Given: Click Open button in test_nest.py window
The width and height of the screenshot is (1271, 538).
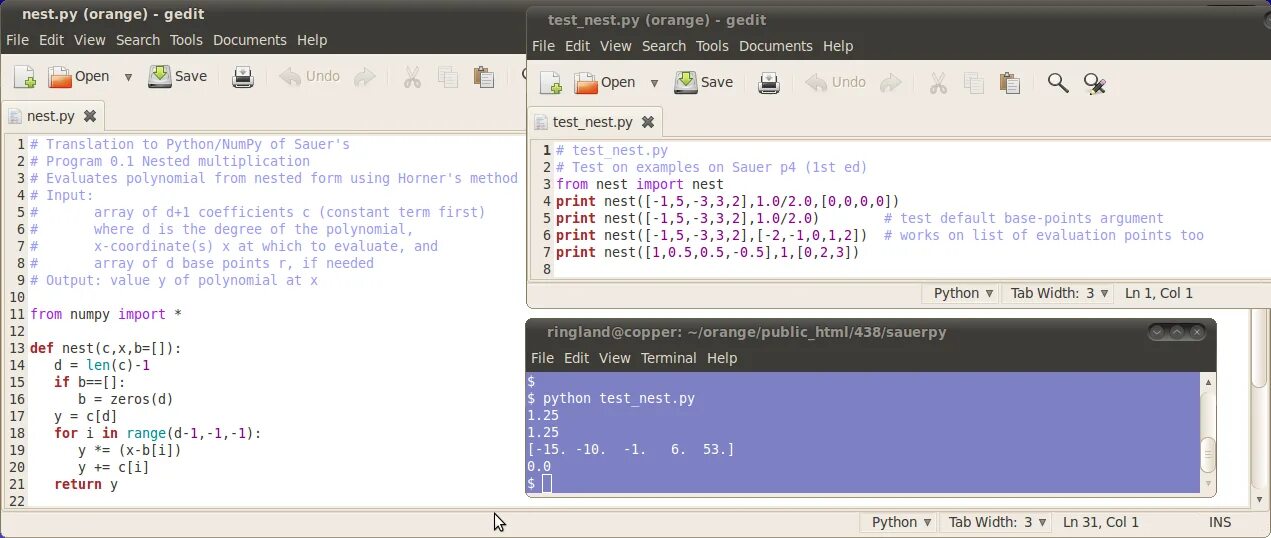Looking at the screenshot, I should coord(605,82).
